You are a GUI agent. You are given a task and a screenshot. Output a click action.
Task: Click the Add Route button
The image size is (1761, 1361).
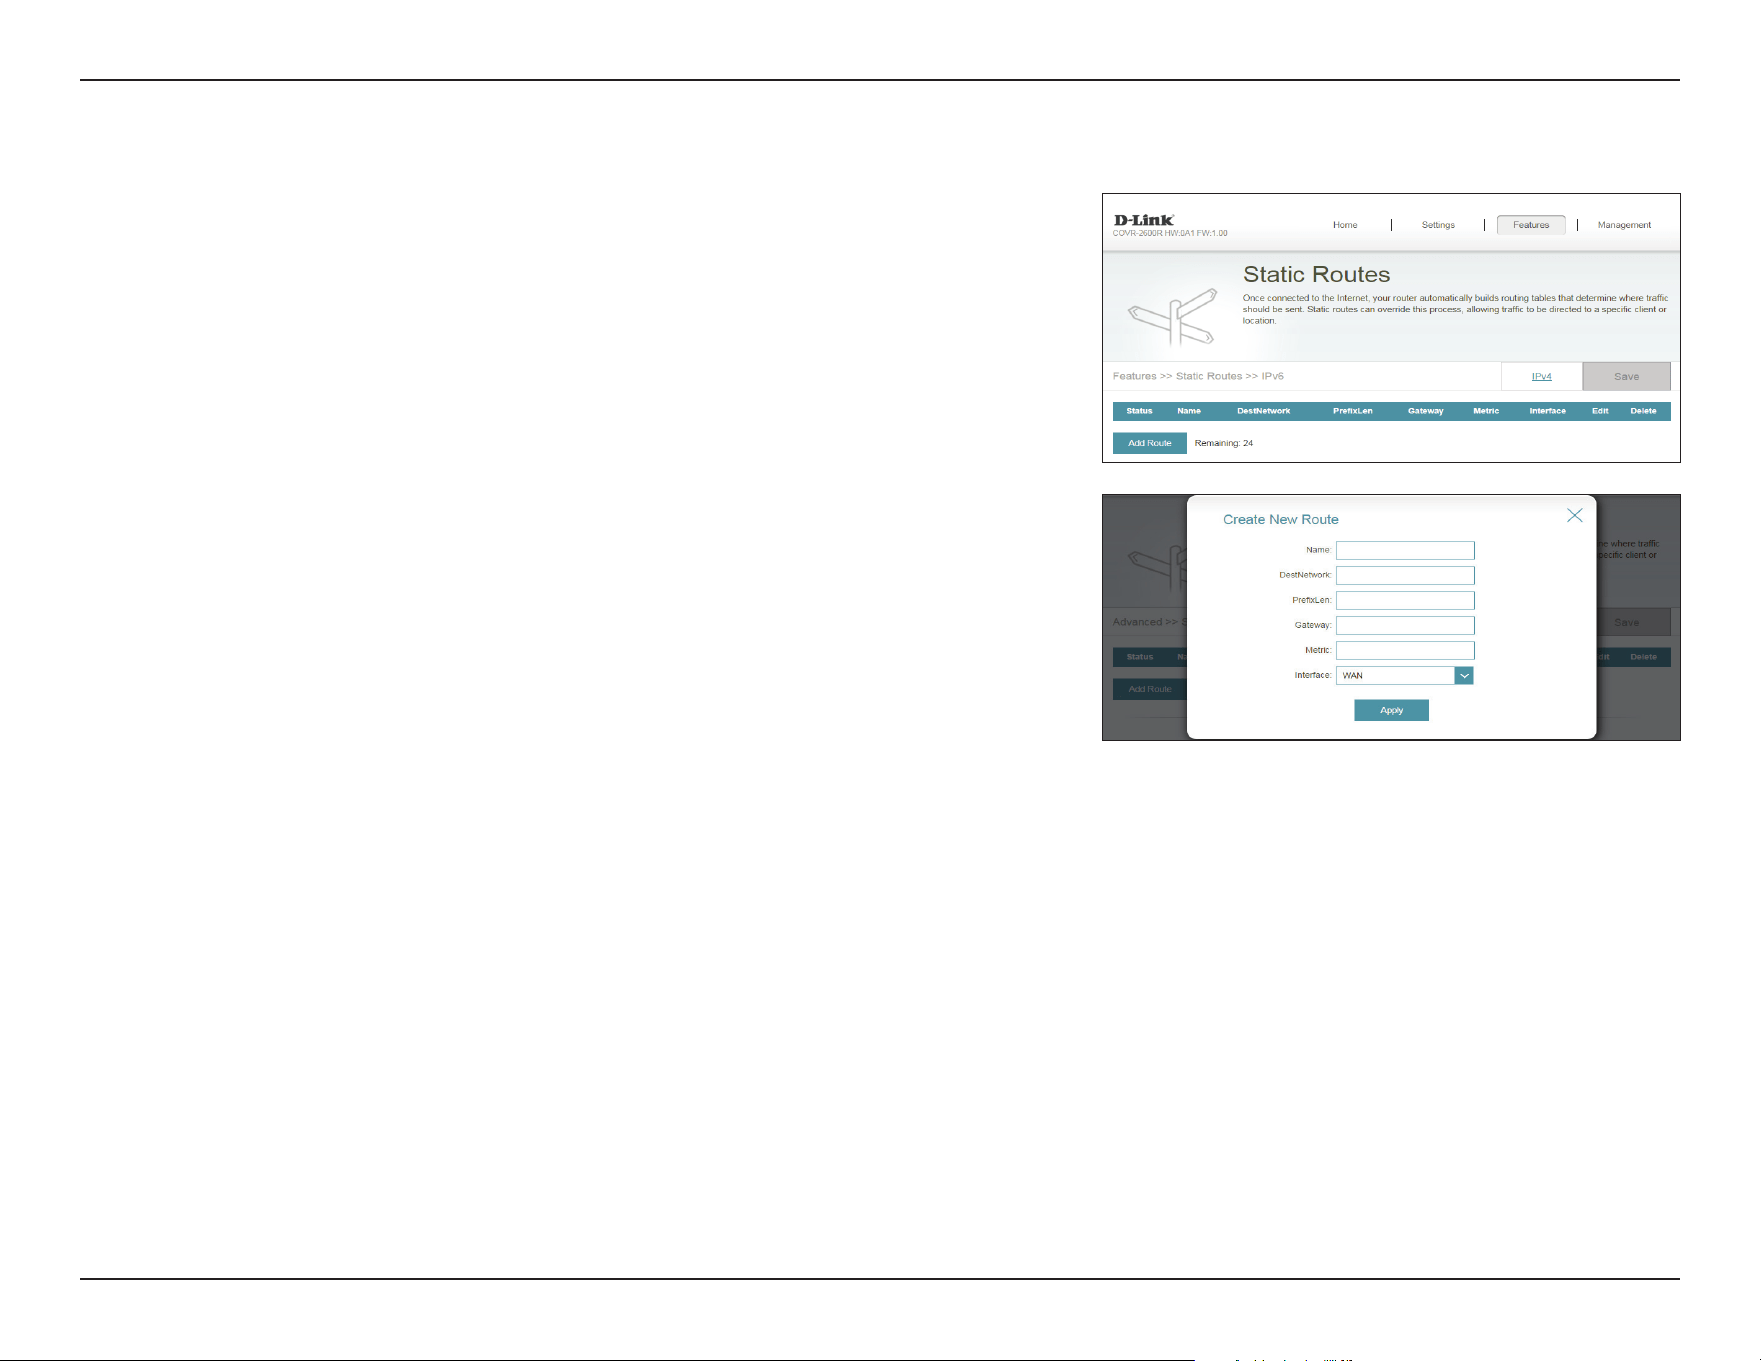(1149, 443)
